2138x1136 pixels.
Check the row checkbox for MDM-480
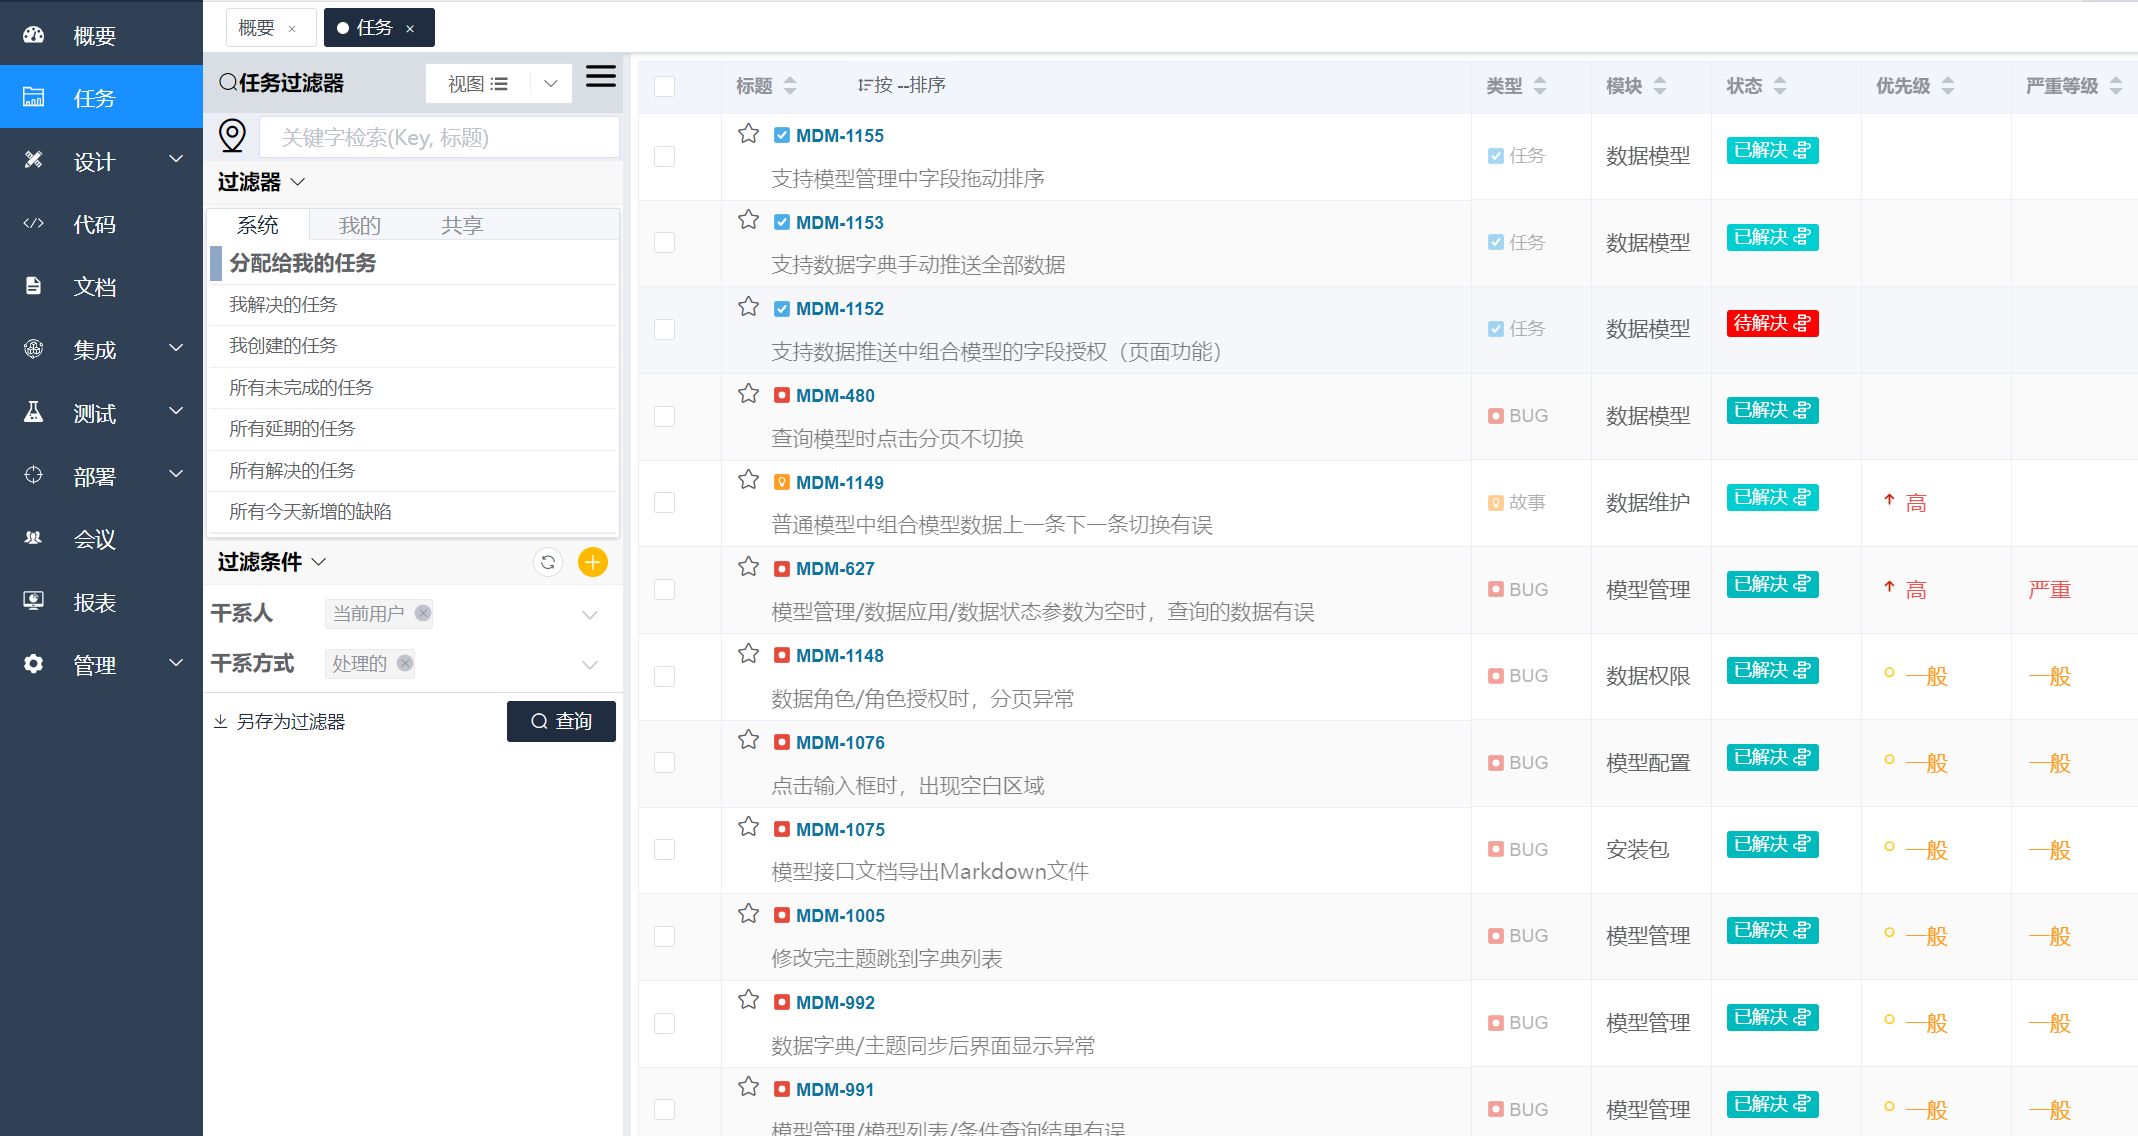tap(664, 416)
